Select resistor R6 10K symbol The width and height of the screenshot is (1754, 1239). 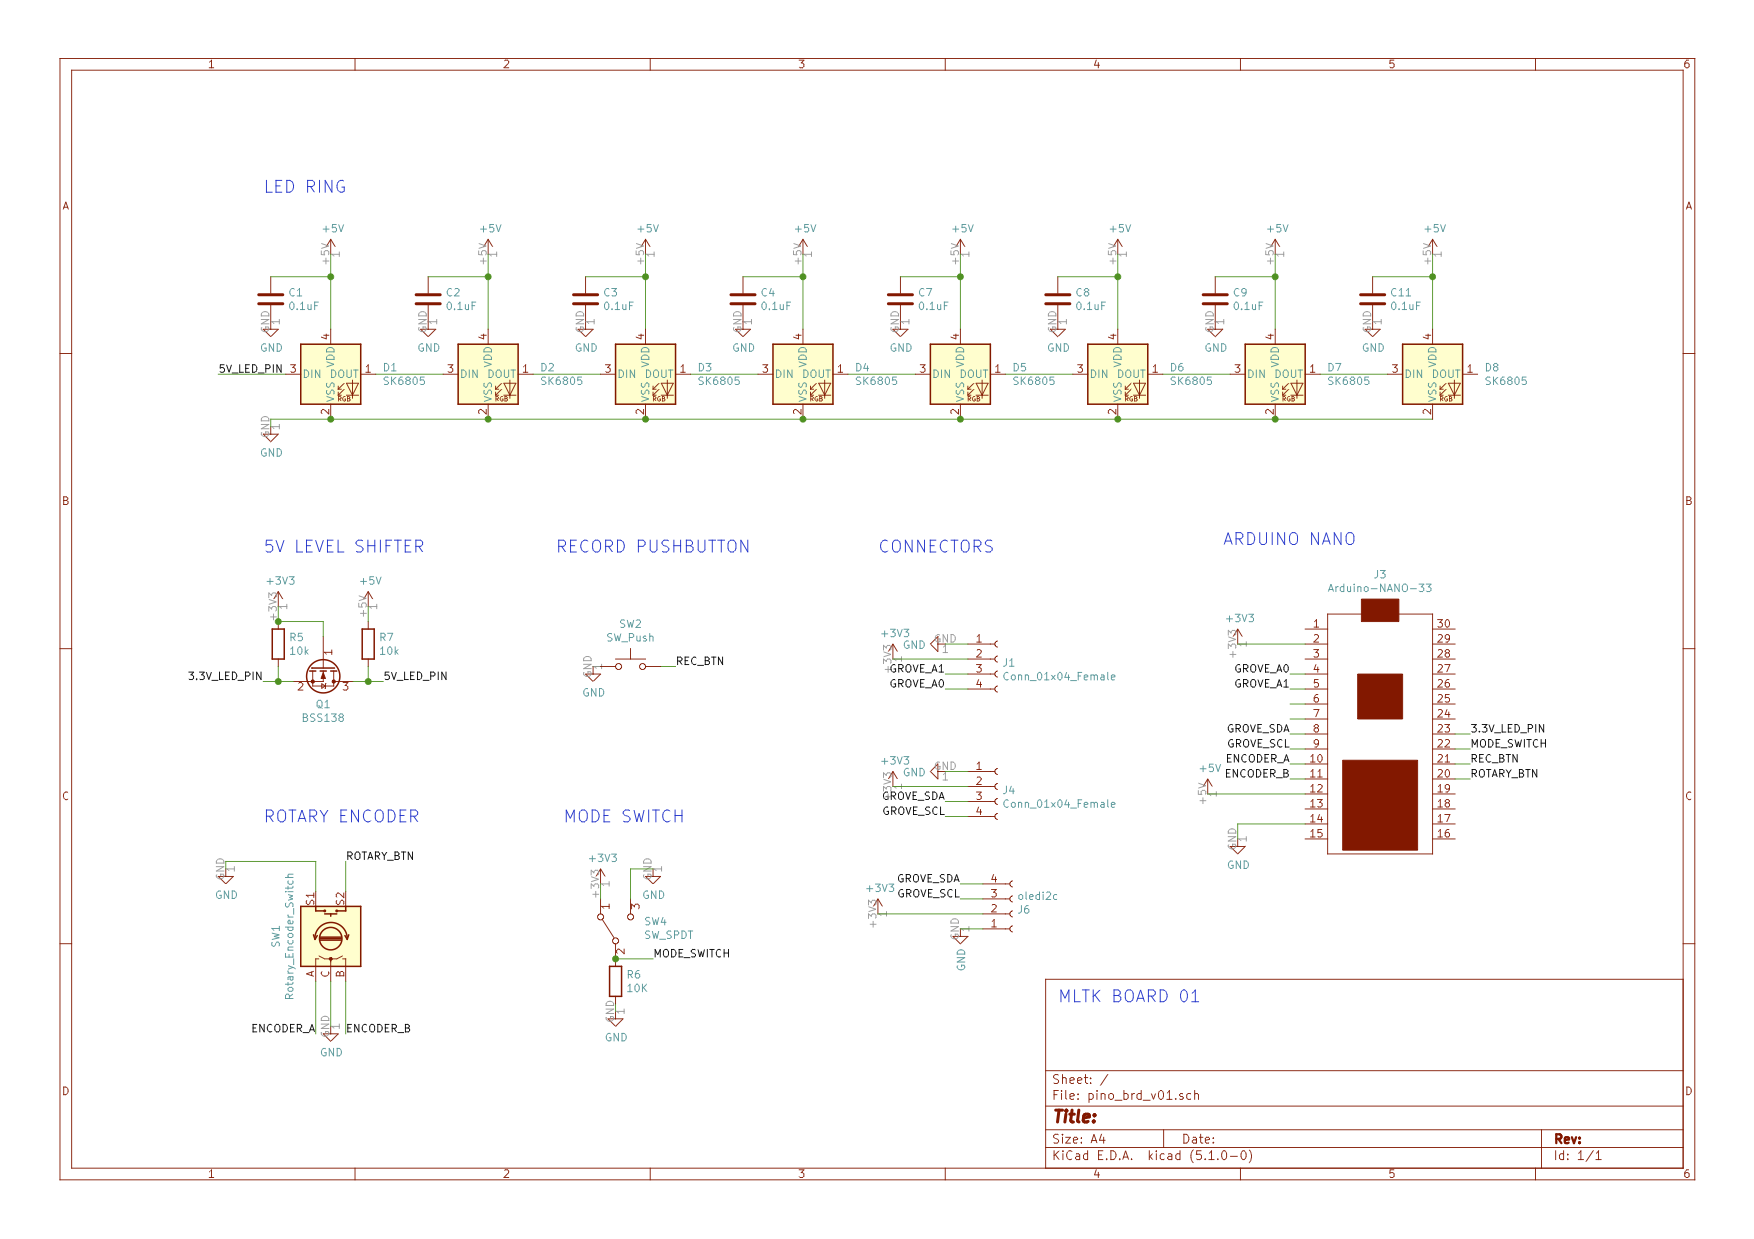tap(616, 981)
